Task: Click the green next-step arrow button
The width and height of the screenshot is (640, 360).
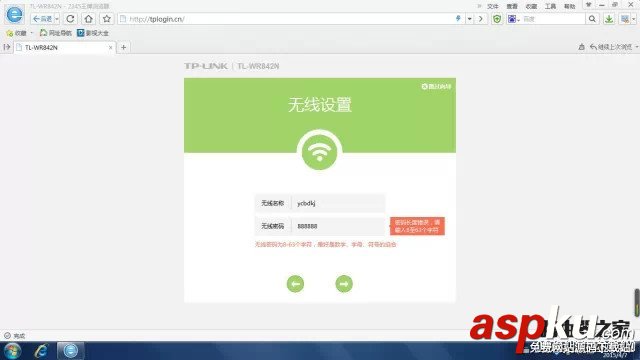Action: (x=344, y=284)
